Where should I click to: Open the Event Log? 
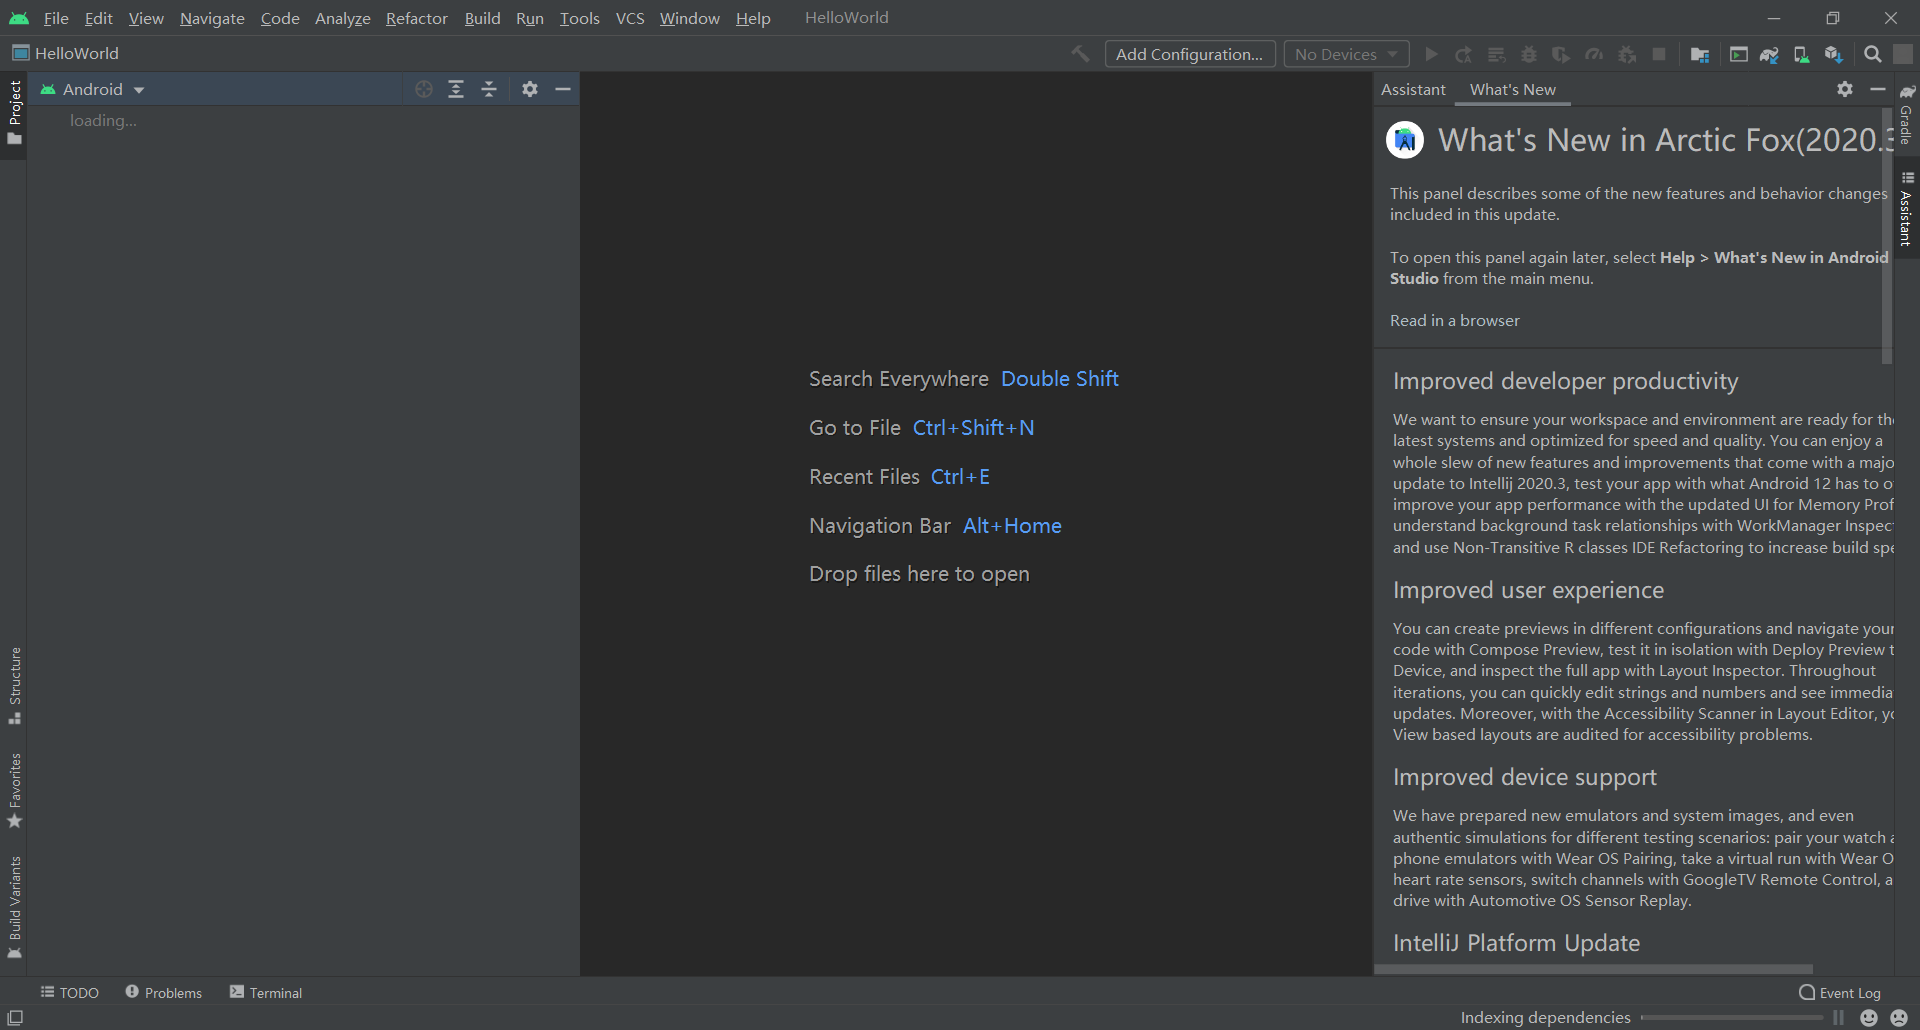click(x=1839, y=993)
